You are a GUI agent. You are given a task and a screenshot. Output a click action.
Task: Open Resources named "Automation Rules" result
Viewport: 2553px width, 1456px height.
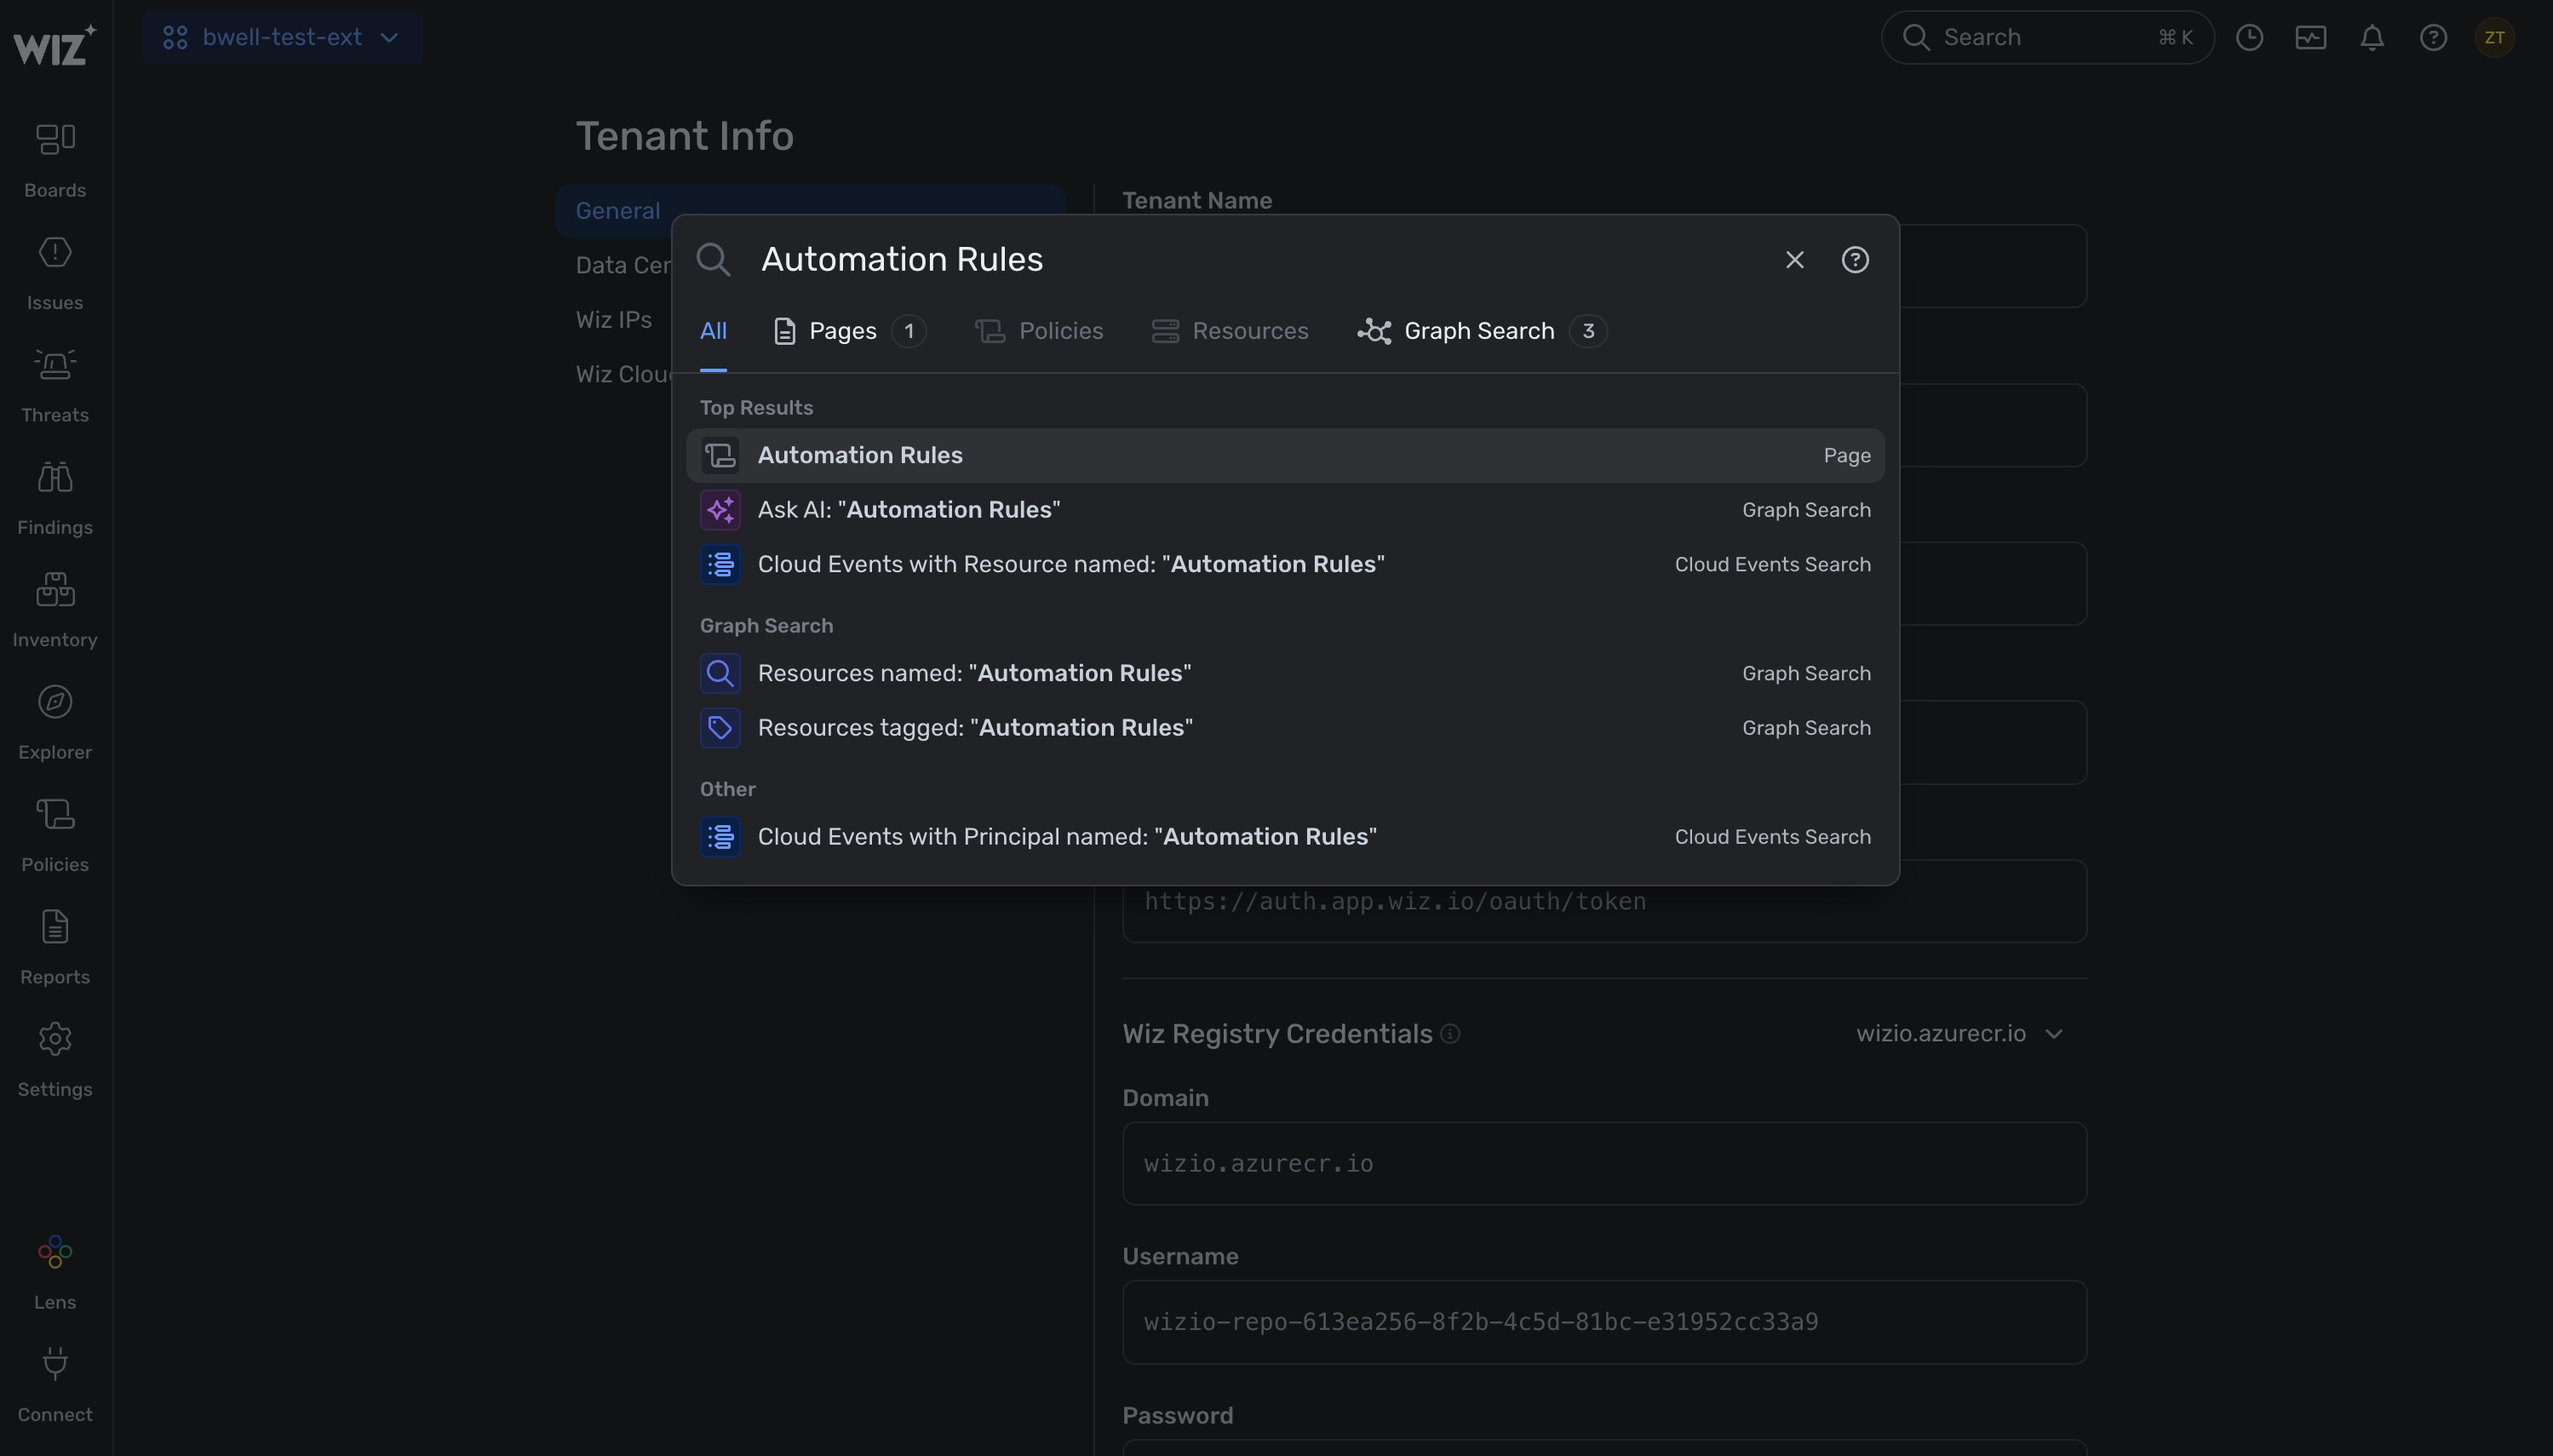1285,674
